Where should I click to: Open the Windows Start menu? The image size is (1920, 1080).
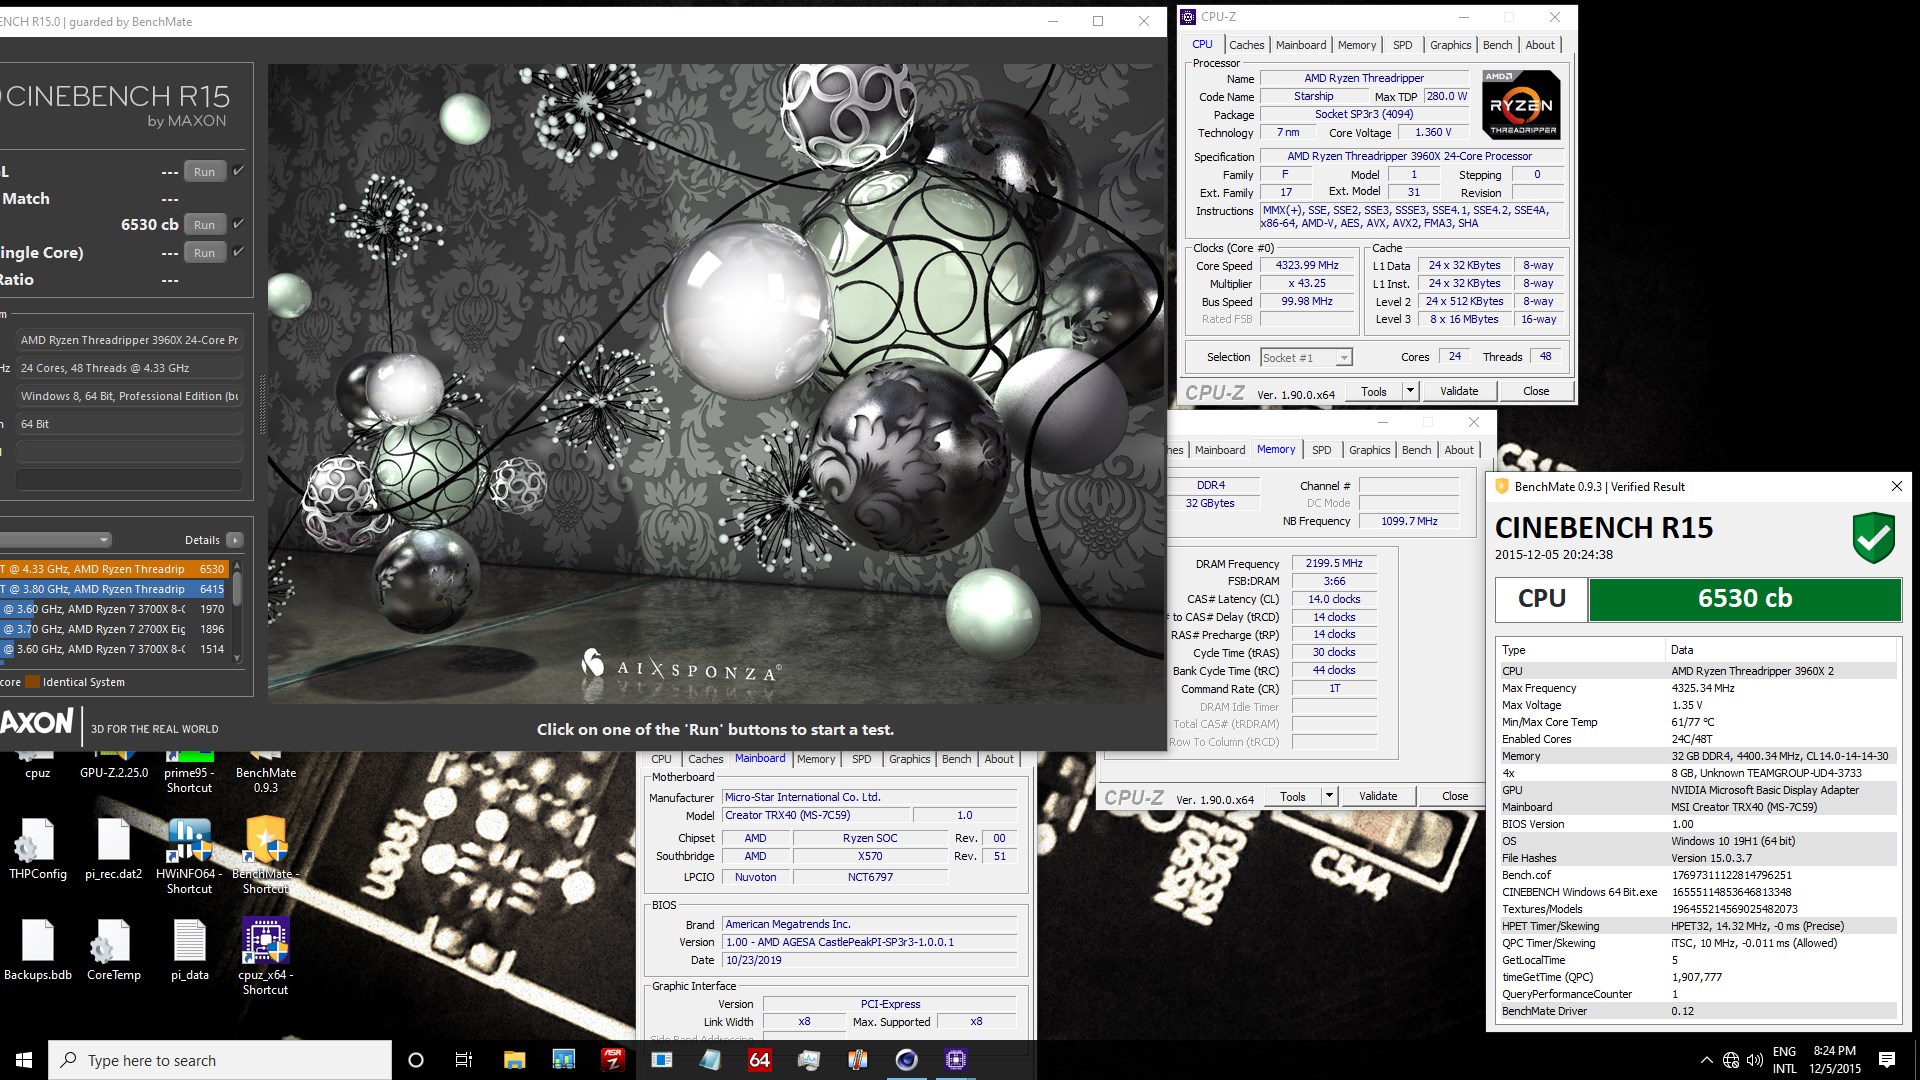(x=24, y=1060)
